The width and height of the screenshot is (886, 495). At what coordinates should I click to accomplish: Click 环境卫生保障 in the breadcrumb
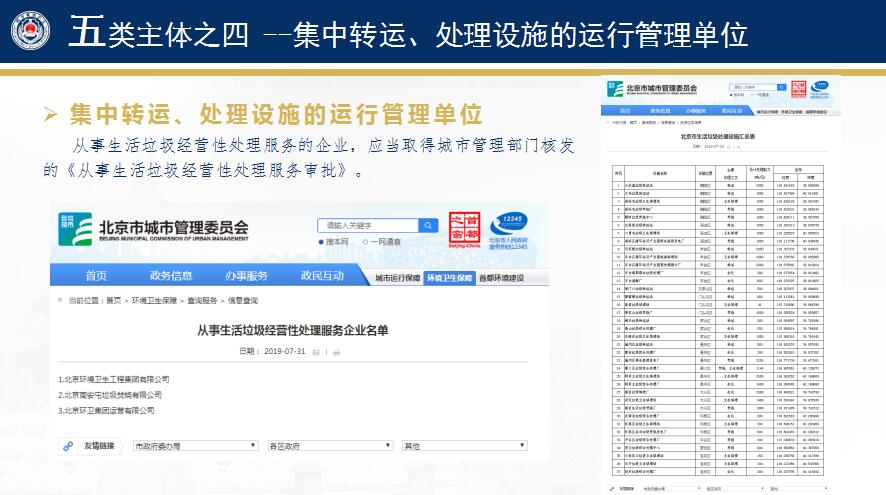[x=154, y=301]
